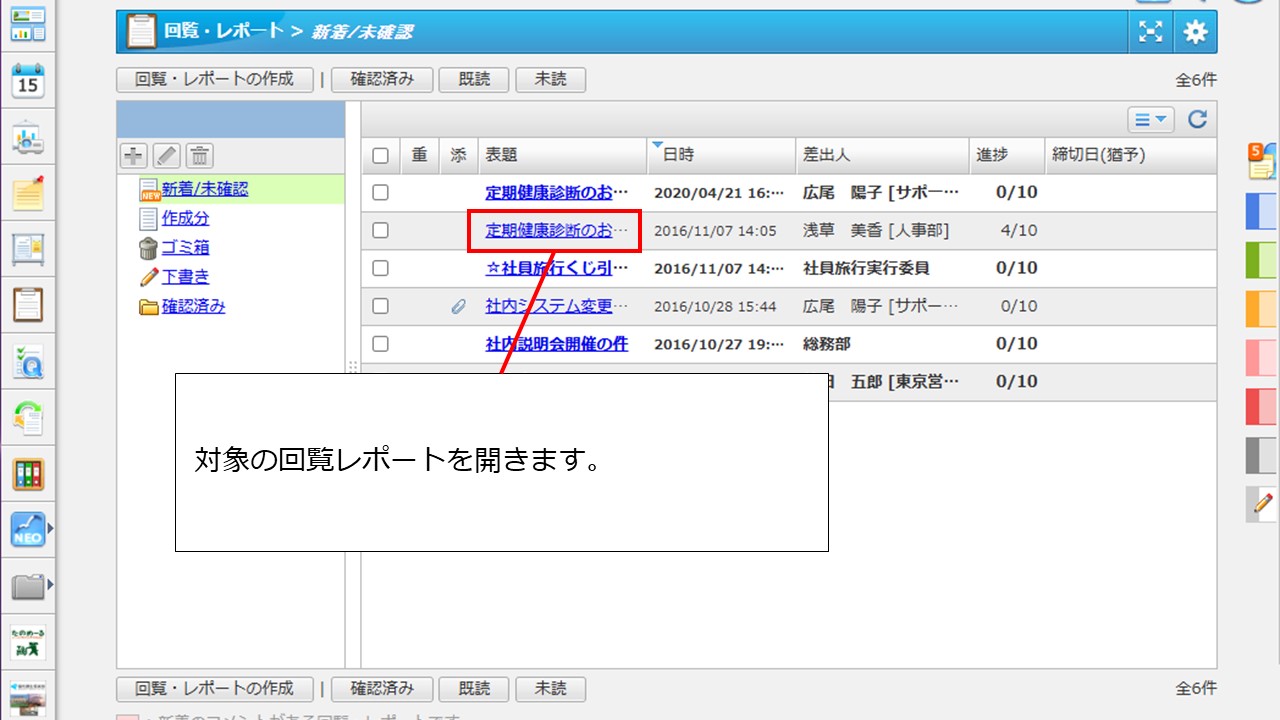Add a new folder with plus icon

[x=134, y=155]
